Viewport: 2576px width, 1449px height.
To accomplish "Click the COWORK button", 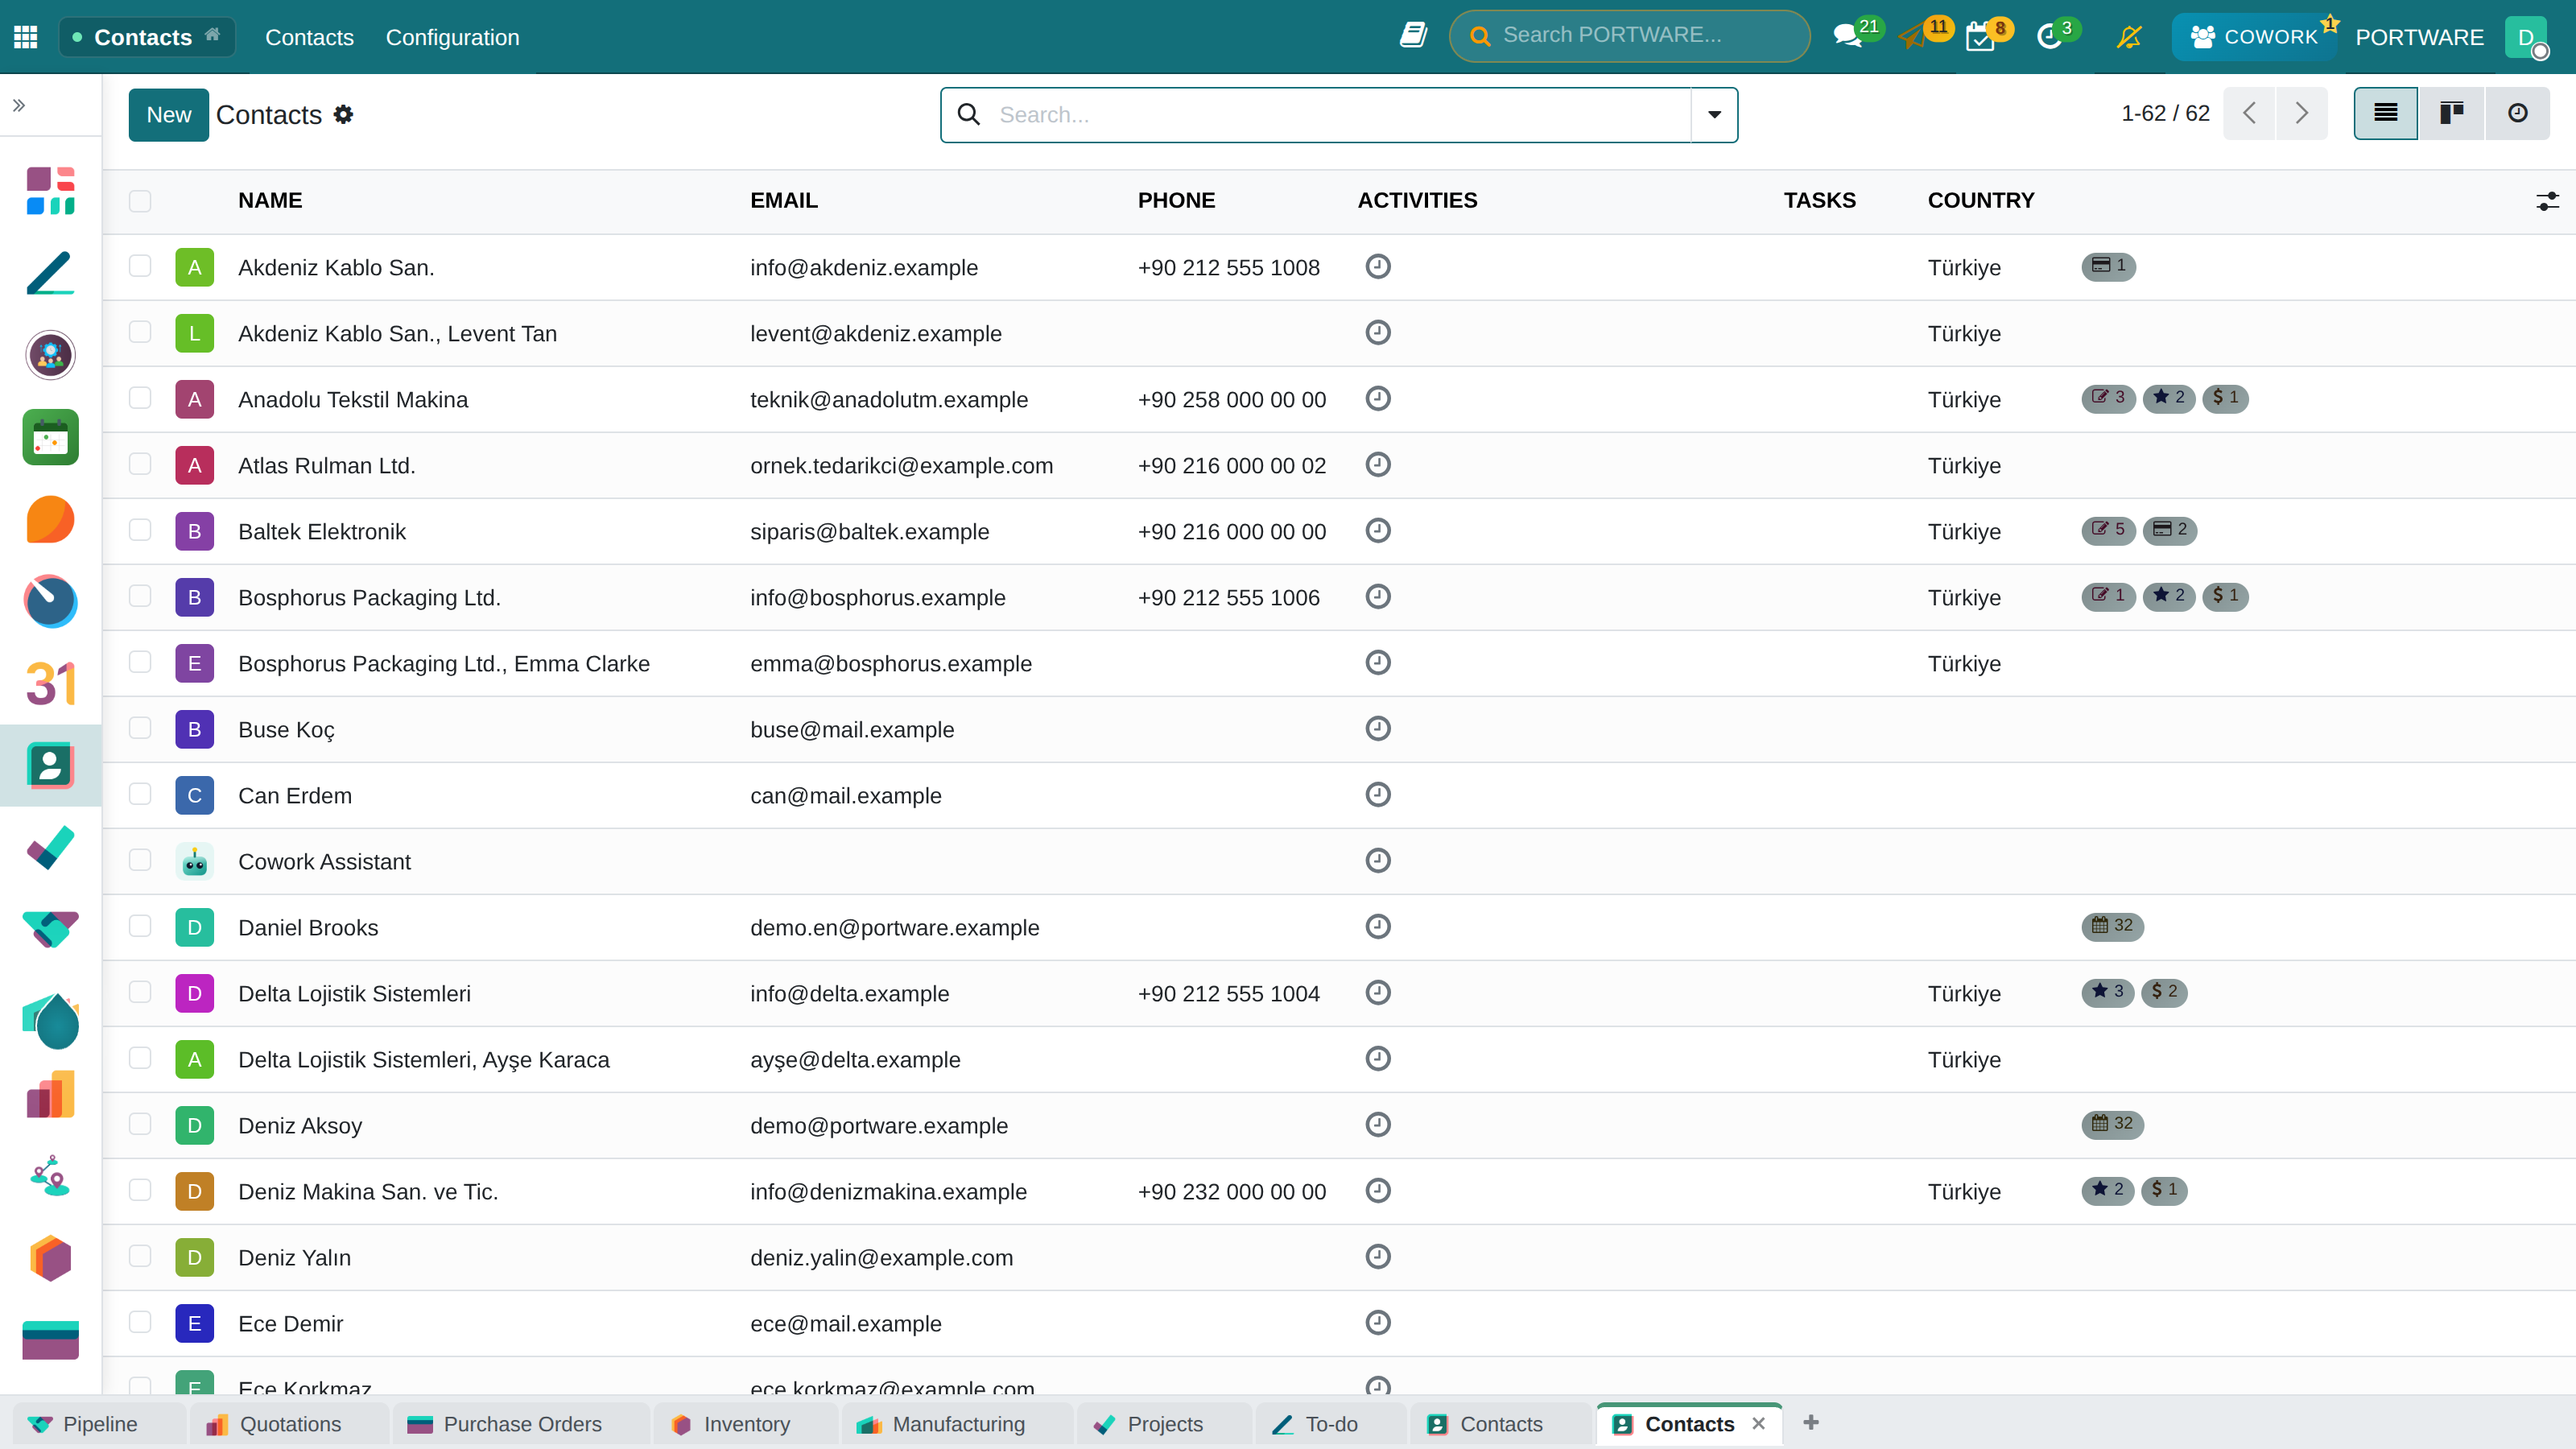I will pos(2254,37).
